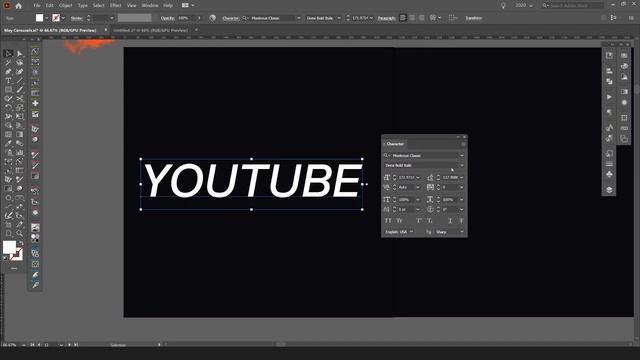
Task: Expand font family dropdown in Character panel
Action: pos(462,156)
